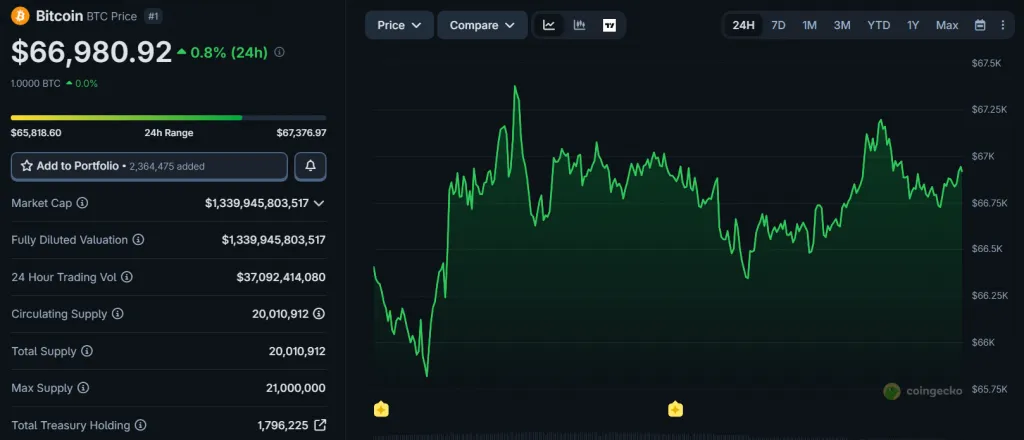Switch to line chart view
1024x440 pixels.
pos(549,25)
